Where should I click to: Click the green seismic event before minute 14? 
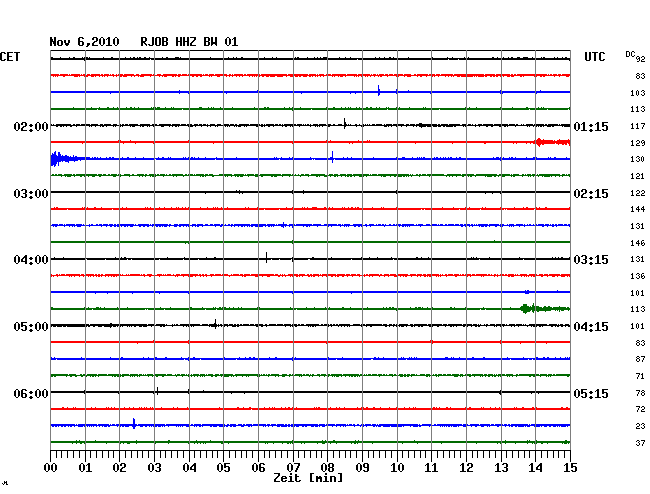[x=545, y=308]
